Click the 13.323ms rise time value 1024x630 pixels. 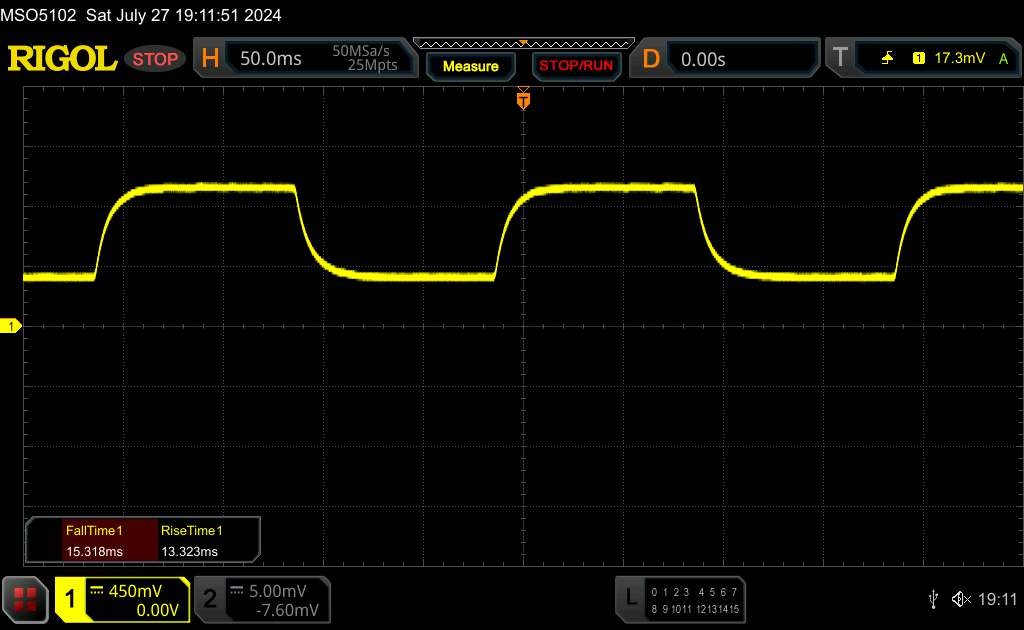[189, 551]
